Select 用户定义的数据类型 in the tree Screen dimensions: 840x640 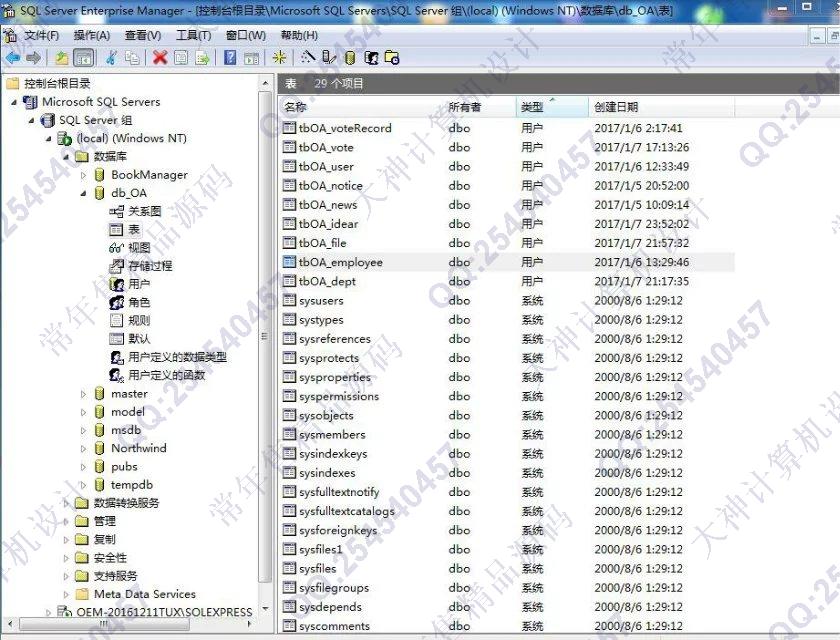pos(177,357)
